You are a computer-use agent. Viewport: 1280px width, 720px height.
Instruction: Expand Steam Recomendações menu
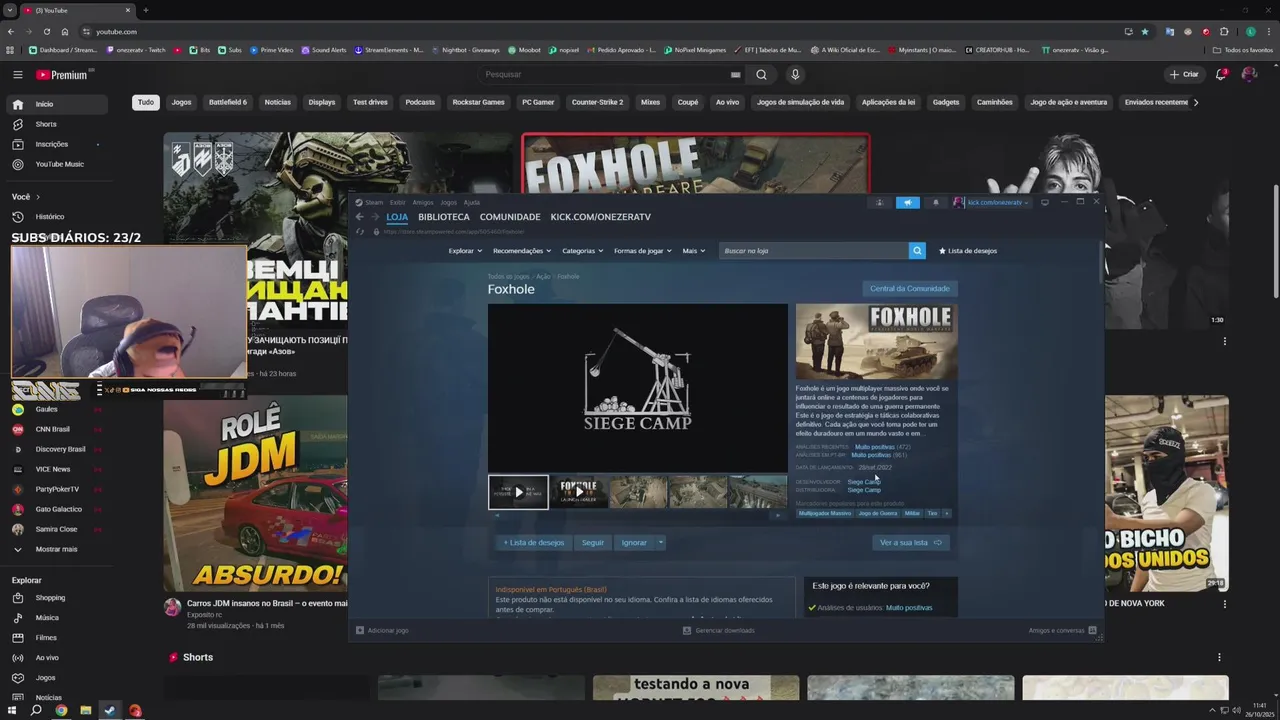(x=521, y=251)
